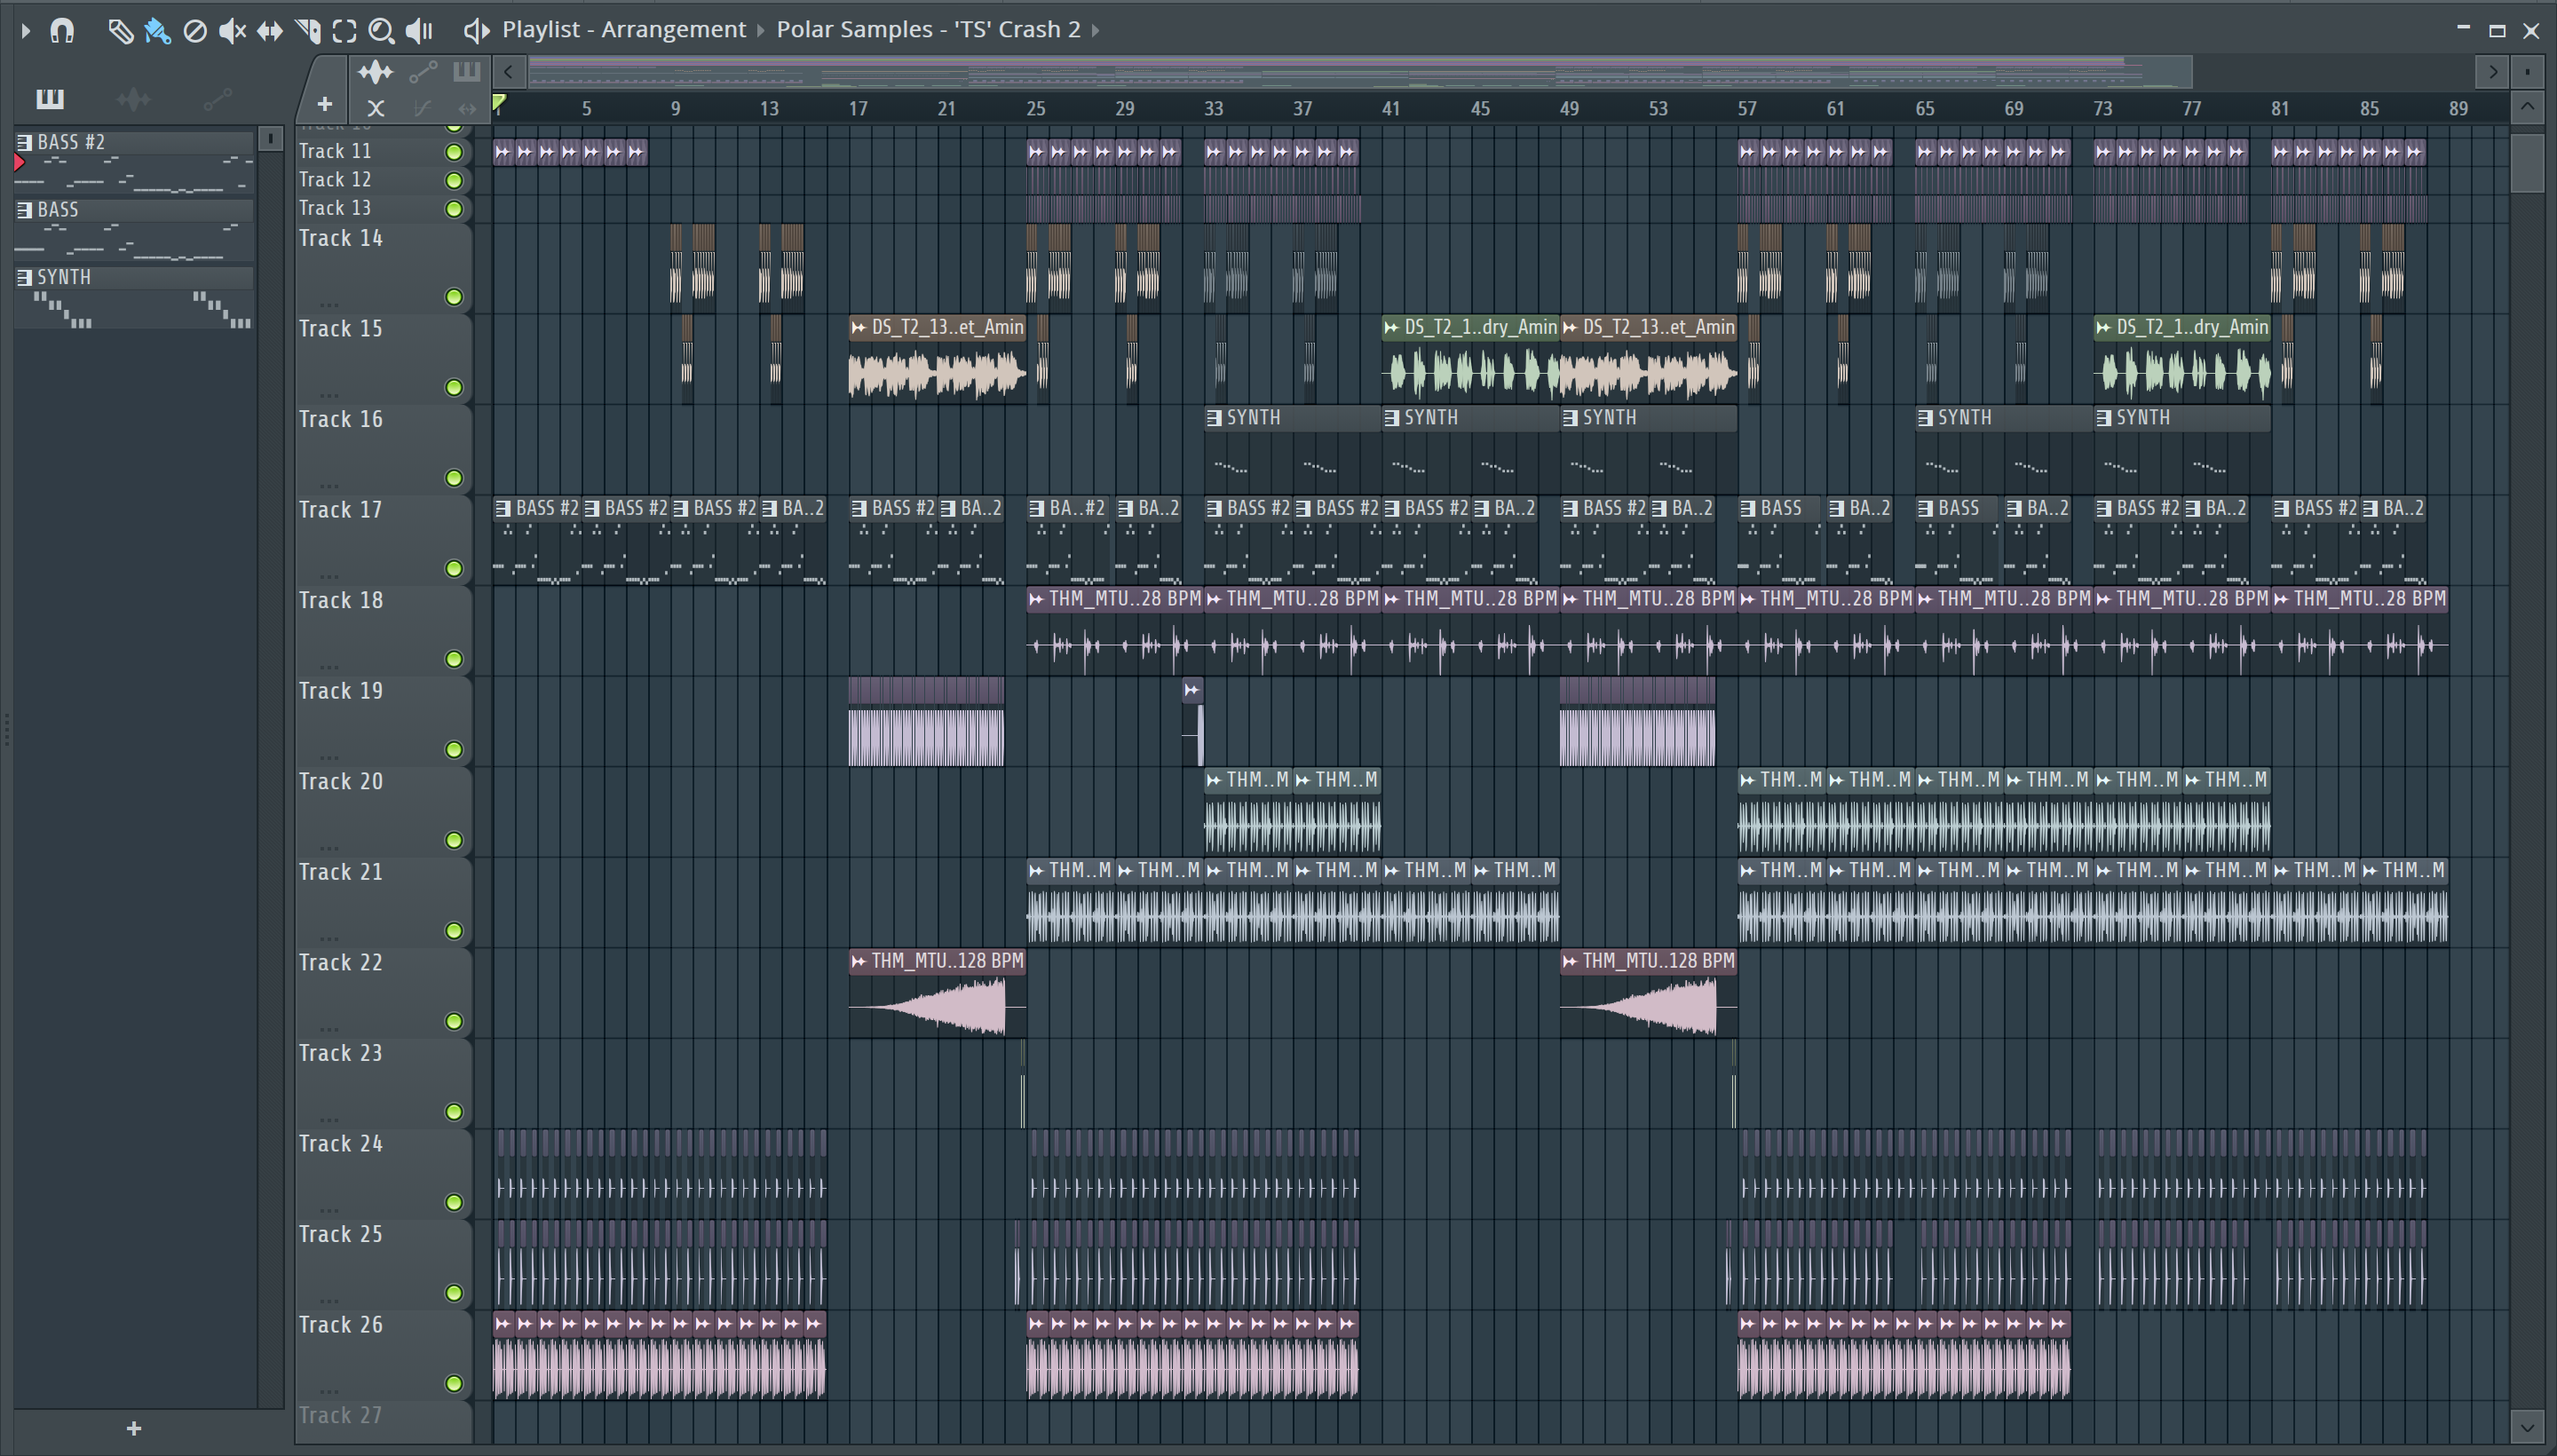Select the Select tool
Viewport: 2557px width, 1456px height.
point(344,31)
